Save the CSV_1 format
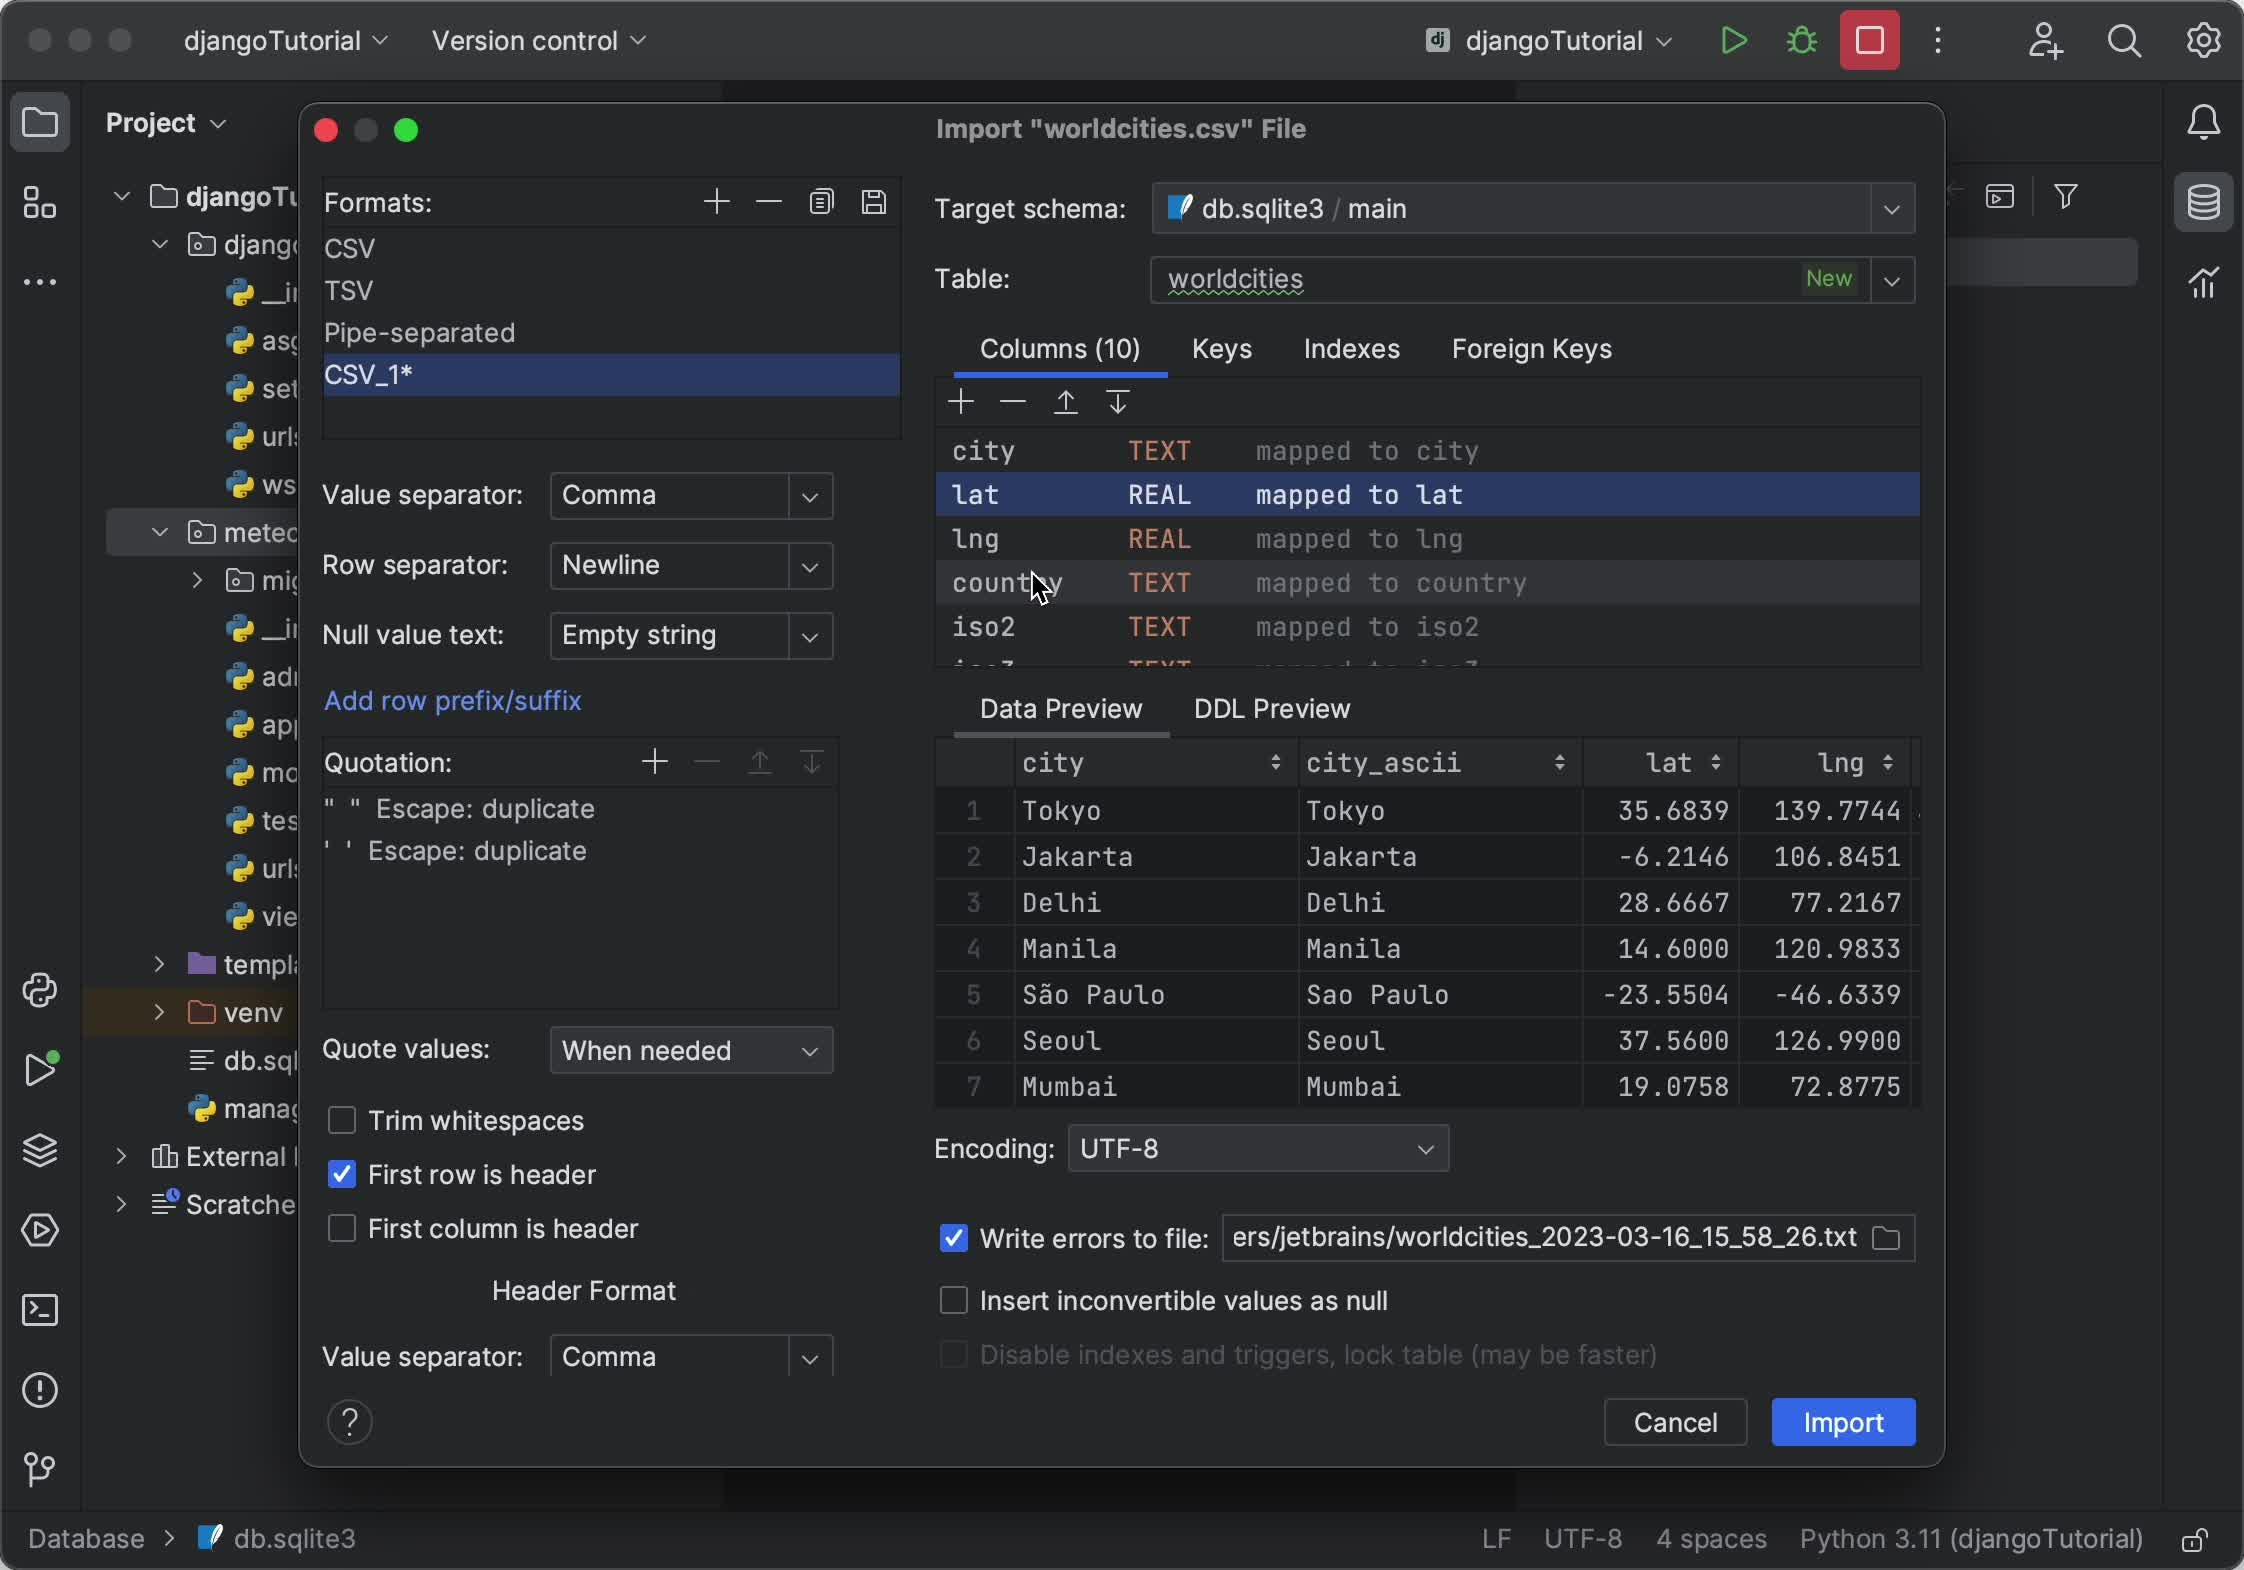Screen dimensions: 2244x1570 [x=874, y=202]
